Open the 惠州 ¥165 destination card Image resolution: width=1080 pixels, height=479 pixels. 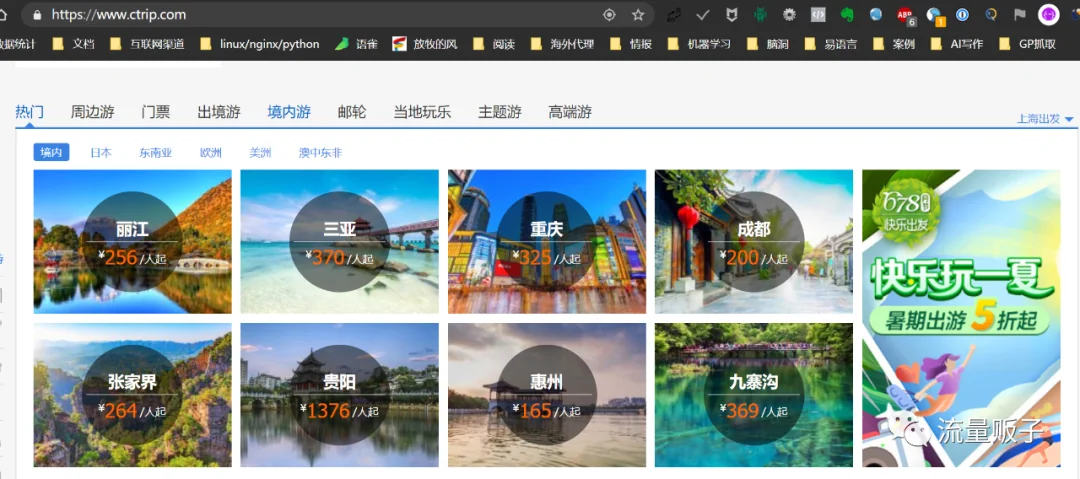point(547,395)
